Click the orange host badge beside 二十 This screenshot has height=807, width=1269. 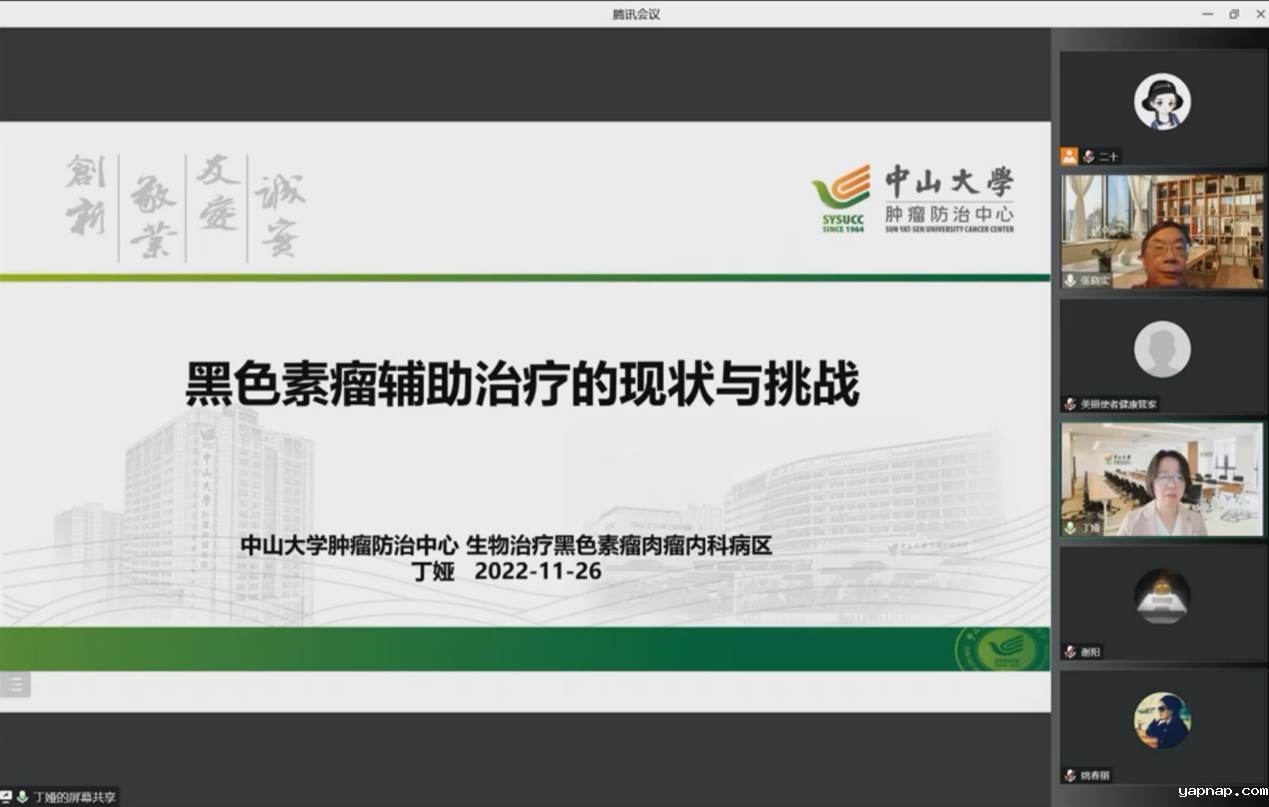click(x=1069, y=156)
